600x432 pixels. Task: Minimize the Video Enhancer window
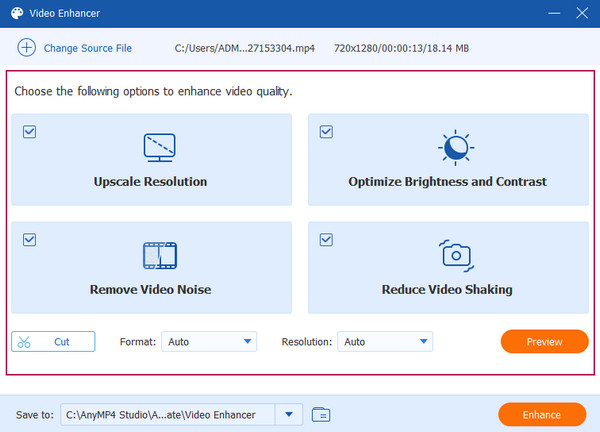tap(554, 13)
